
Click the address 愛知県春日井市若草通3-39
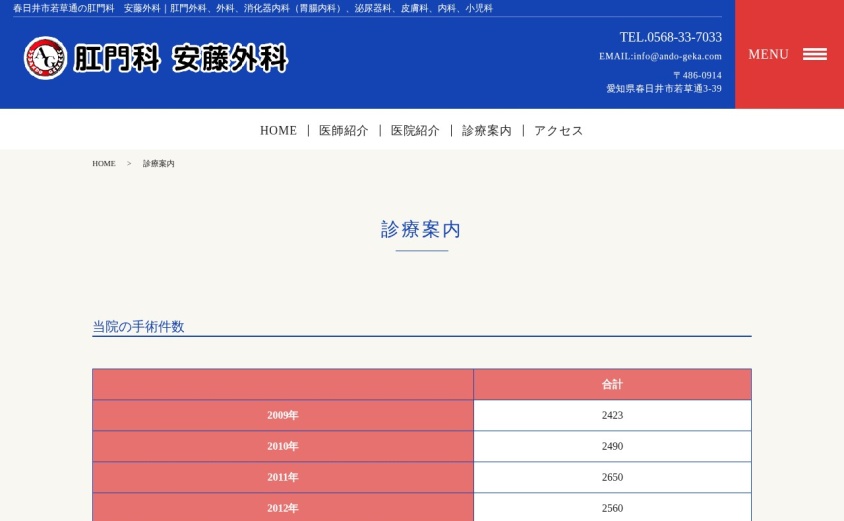click(x=664, y=88)
